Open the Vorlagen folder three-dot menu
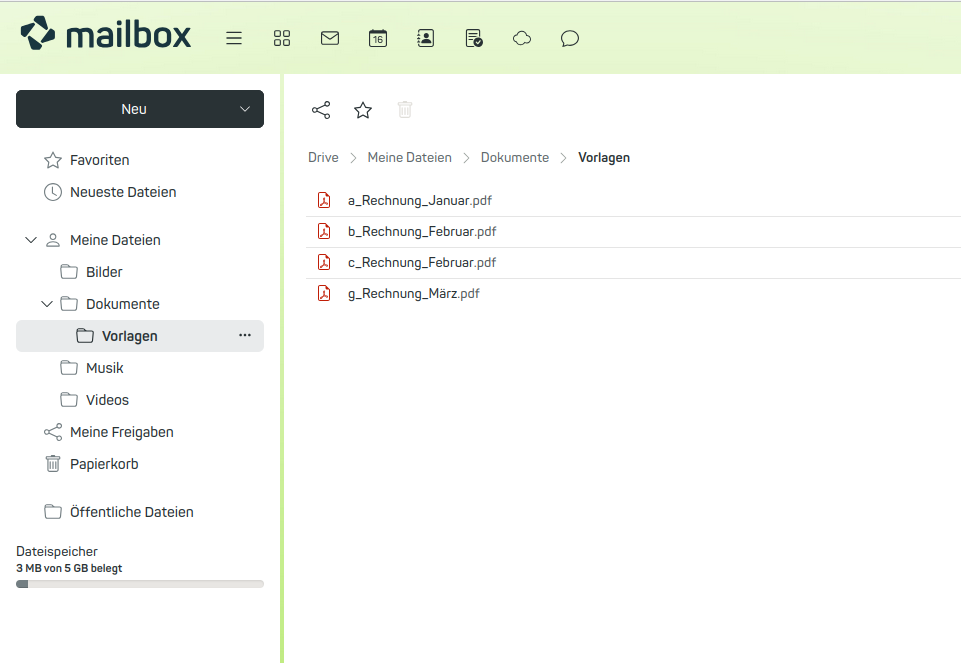This screenshot has height=663, width=961. click(x=245, y=335)
